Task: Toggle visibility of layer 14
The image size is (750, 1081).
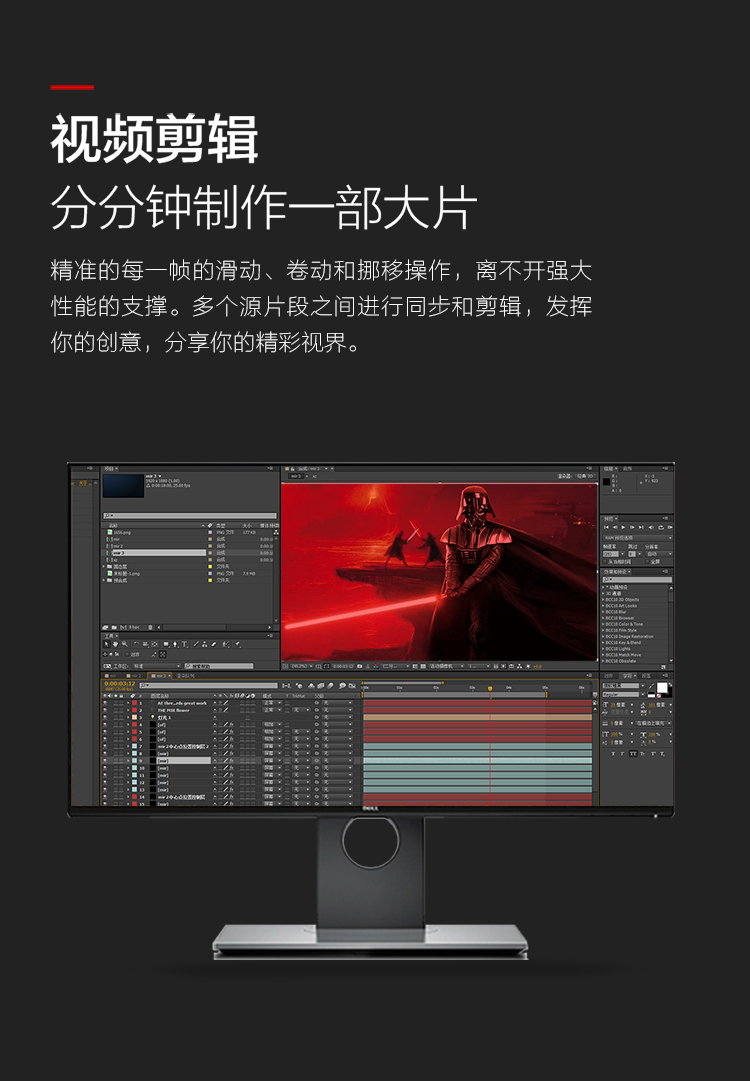Action: coord(105,796)
